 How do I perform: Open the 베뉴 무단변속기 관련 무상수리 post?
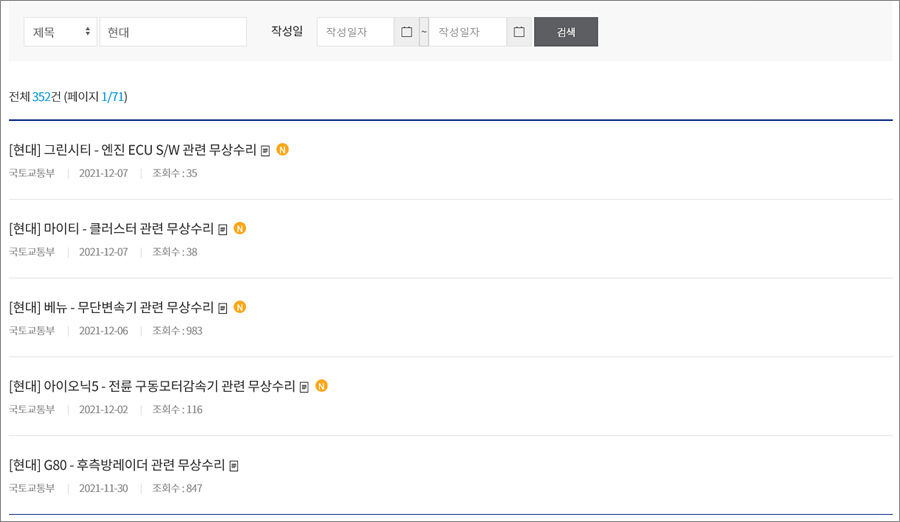pyautogui.click(x=111, y=307)
